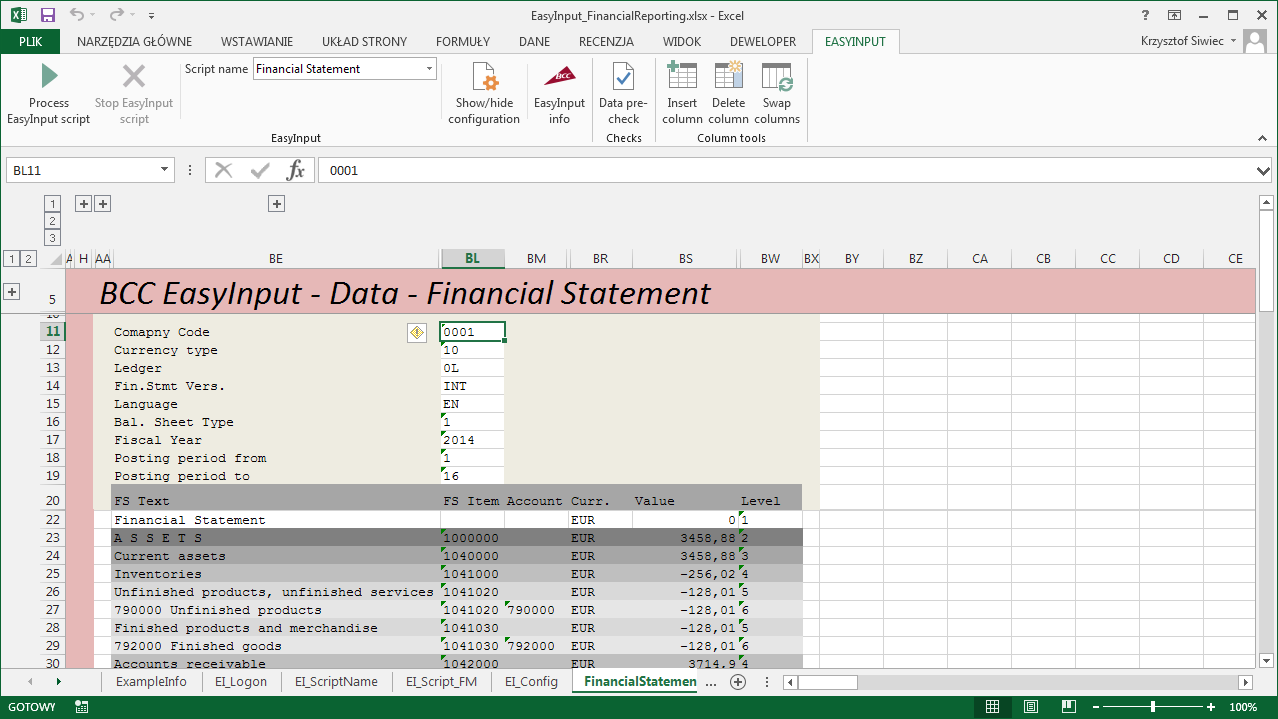1278x719 pixels.
Task: Open Customize Quick Access Toolbar menu
Action: (151, 16)
